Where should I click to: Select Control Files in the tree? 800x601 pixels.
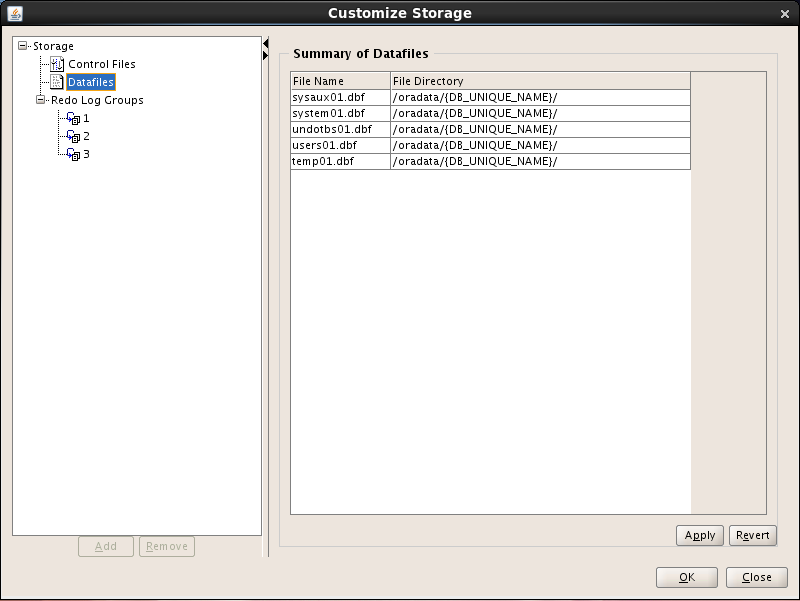coord(102,64)
